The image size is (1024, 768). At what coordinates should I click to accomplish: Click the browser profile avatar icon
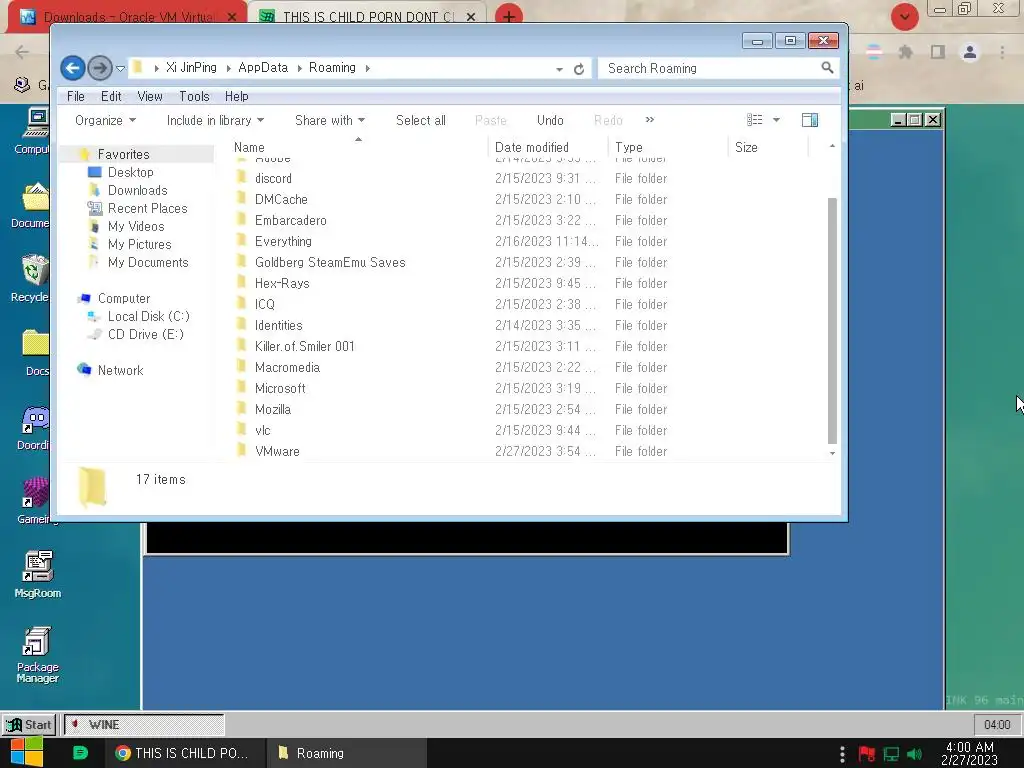970,52
